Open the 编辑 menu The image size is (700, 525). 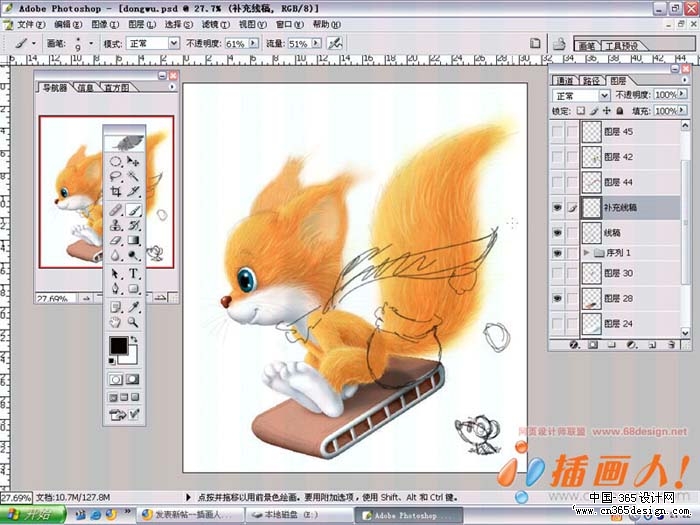68,25
